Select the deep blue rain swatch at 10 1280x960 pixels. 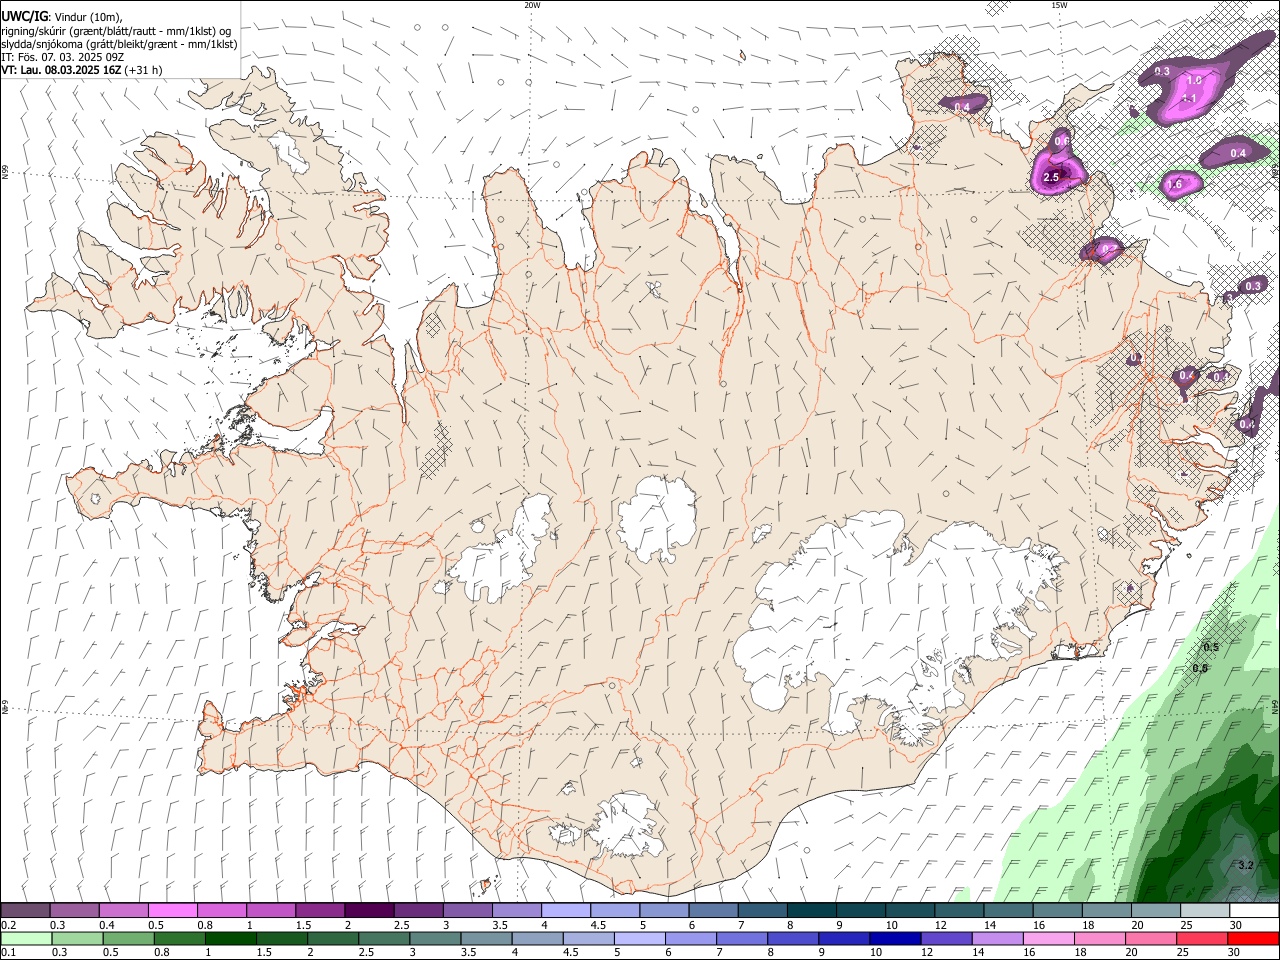click(x=894, y=938)
